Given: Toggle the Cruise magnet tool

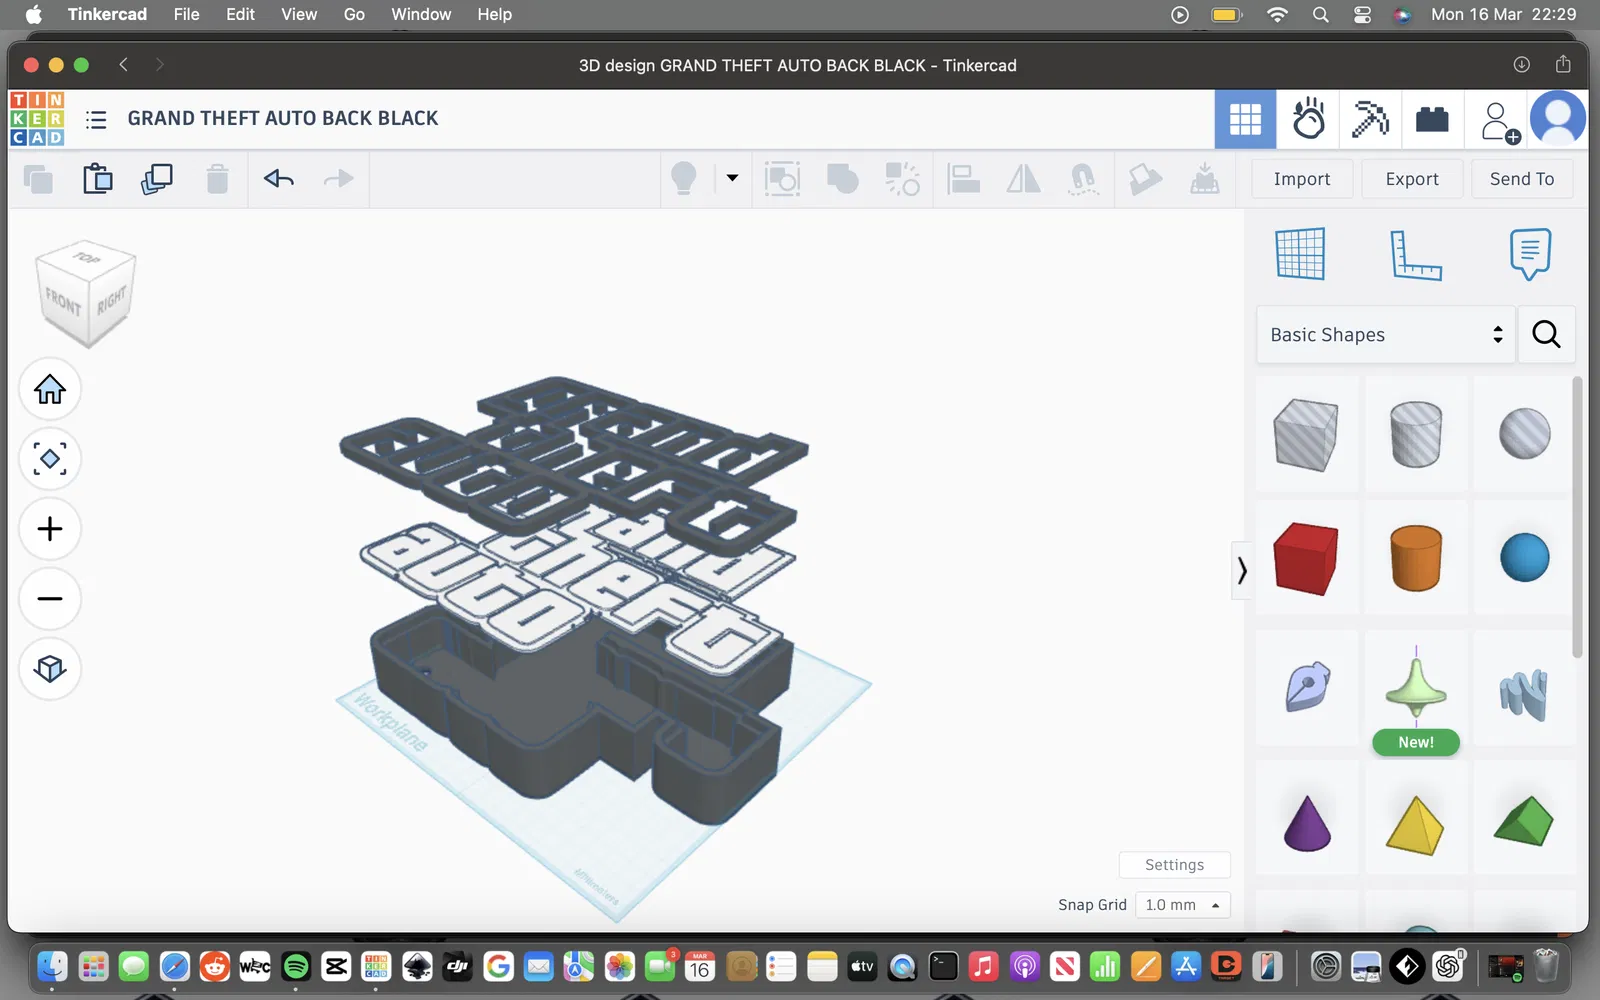Looking at the screenshot, I should pyautogui.click(x=1083, y=179).
